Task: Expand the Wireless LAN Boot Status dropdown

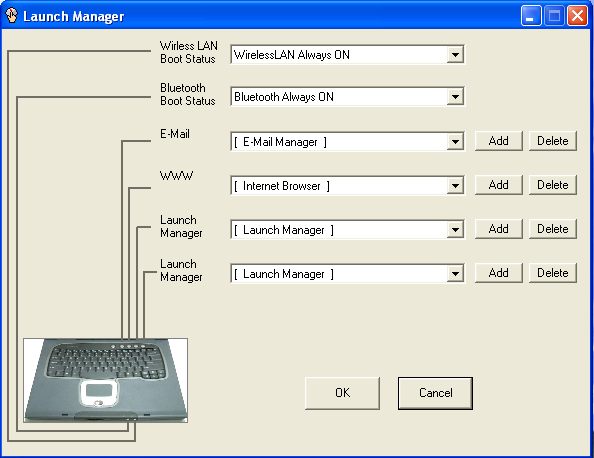Action: click(x=455, y=55)
